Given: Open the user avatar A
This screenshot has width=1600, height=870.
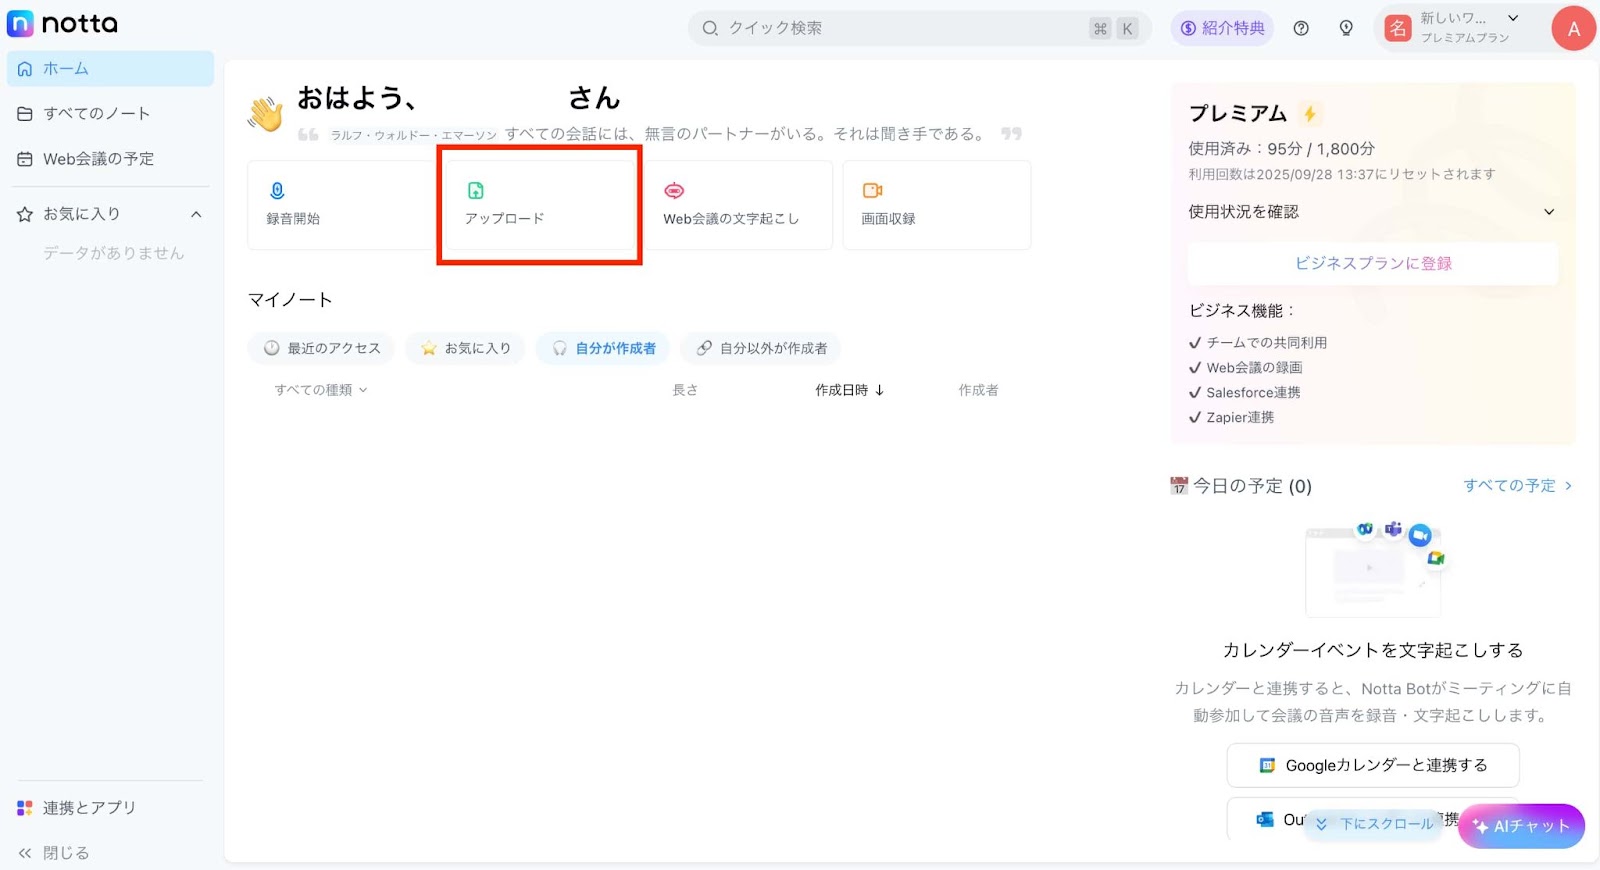Looking at the screenshot, I should tap(1573, 28).
